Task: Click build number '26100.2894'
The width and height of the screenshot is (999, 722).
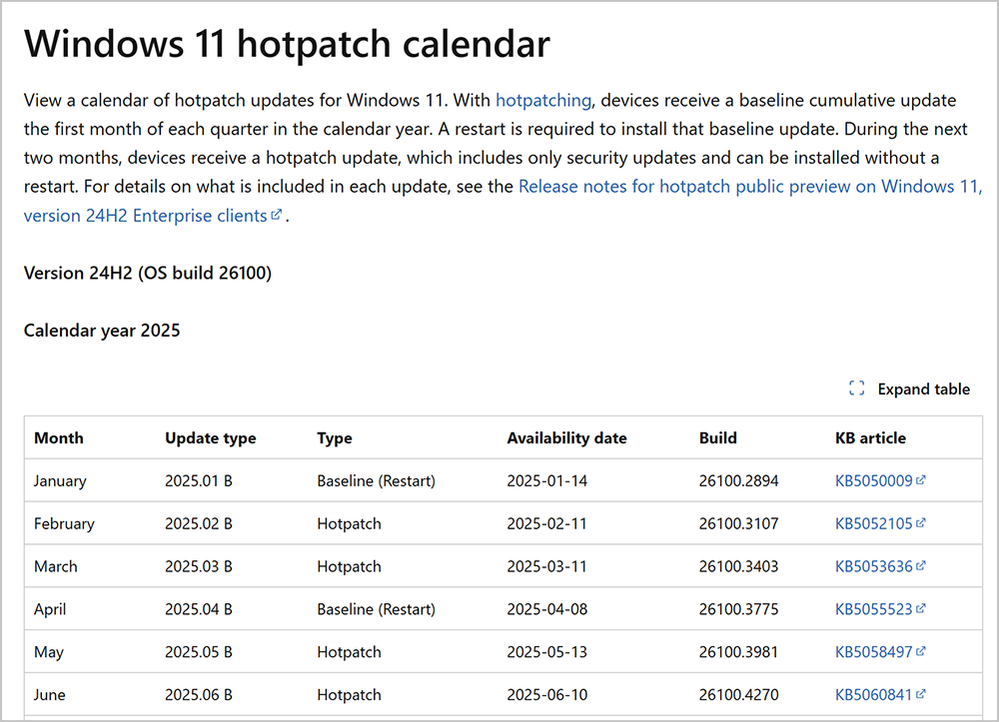Action: (738, 481)
